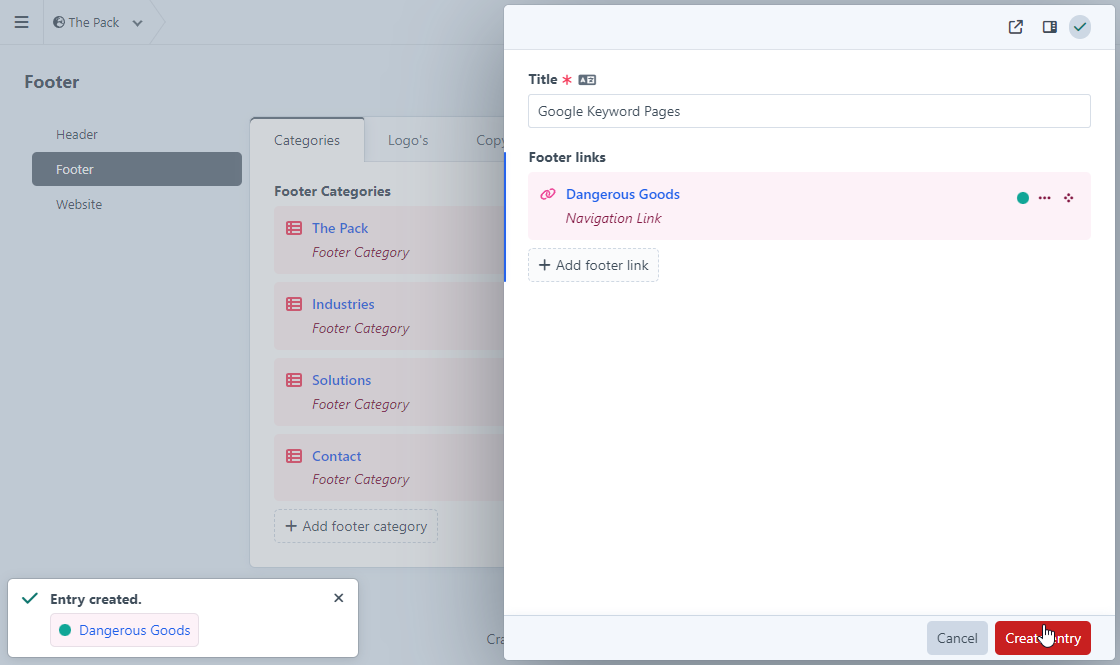Open the hamburger navigation menu
This screenshot has height=665, width=1120.
pos(21,22)
